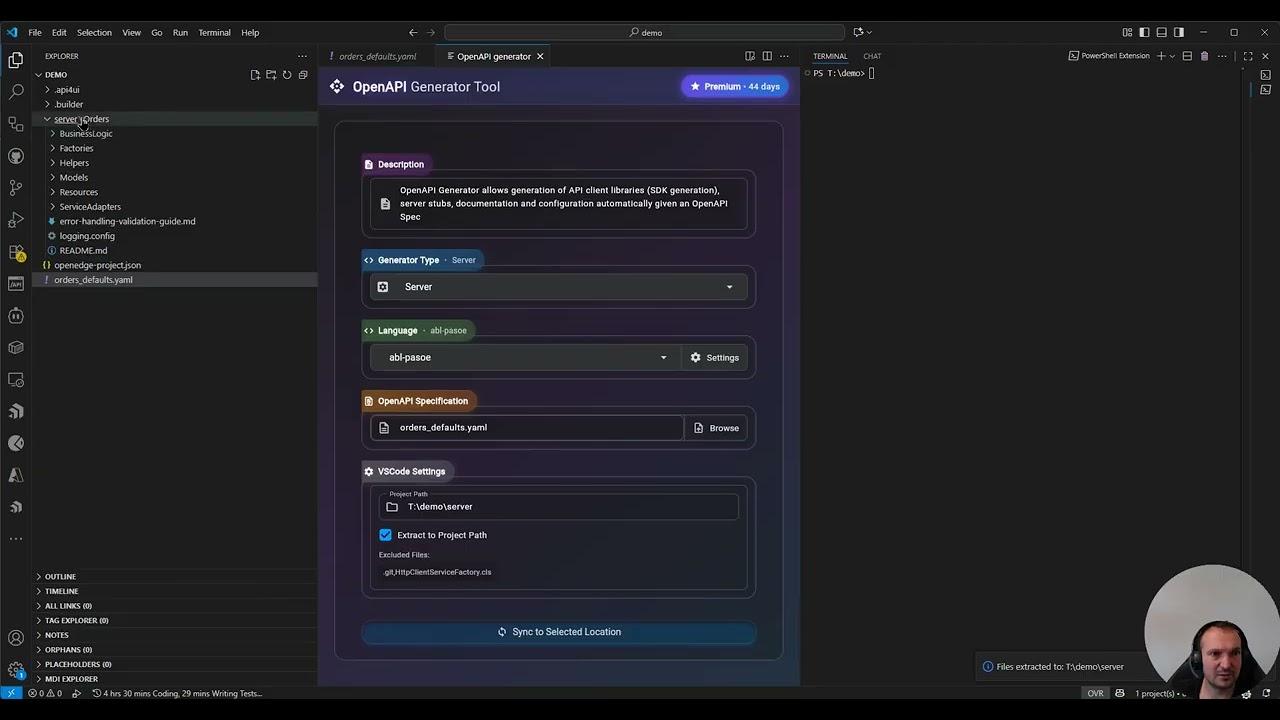The width and height of the screenshot is (1280, 720).
Task: Click the New File icon in Explorer
Action: pyautogui.click(x=255, y=75)
